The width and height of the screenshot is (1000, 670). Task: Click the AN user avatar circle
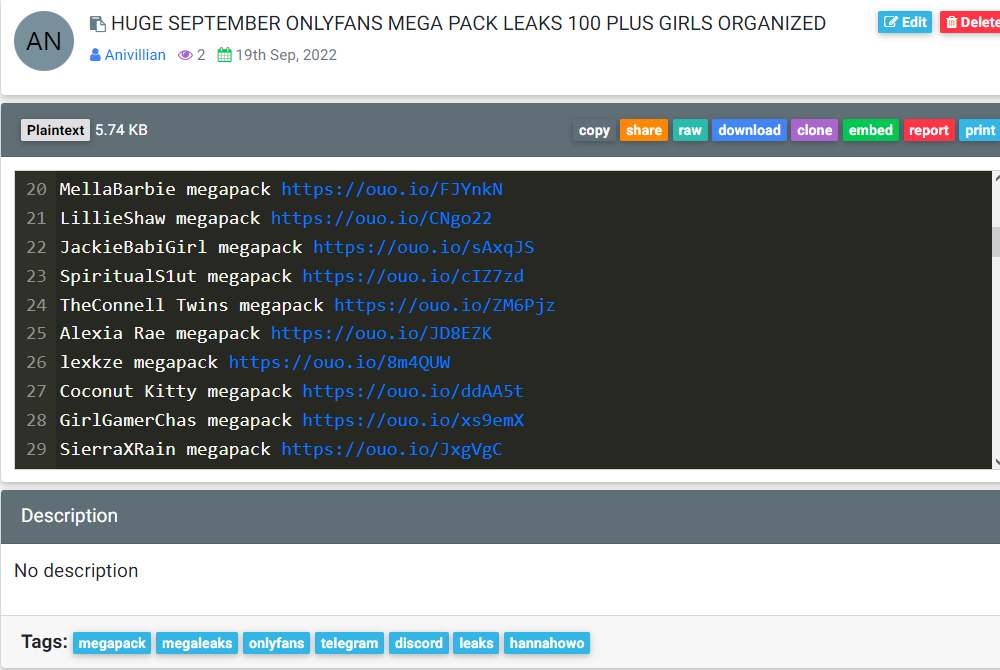click(44, 41)
